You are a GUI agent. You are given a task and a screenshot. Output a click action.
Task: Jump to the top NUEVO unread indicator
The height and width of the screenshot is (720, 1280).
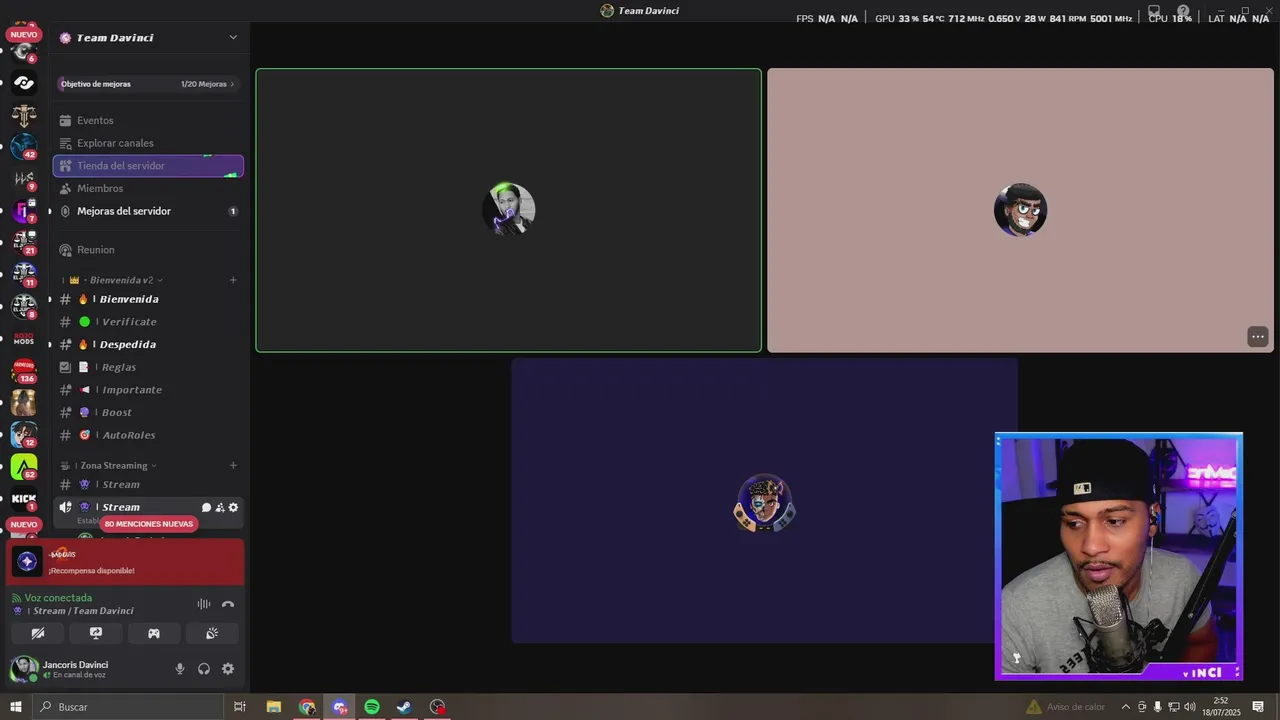23,35
